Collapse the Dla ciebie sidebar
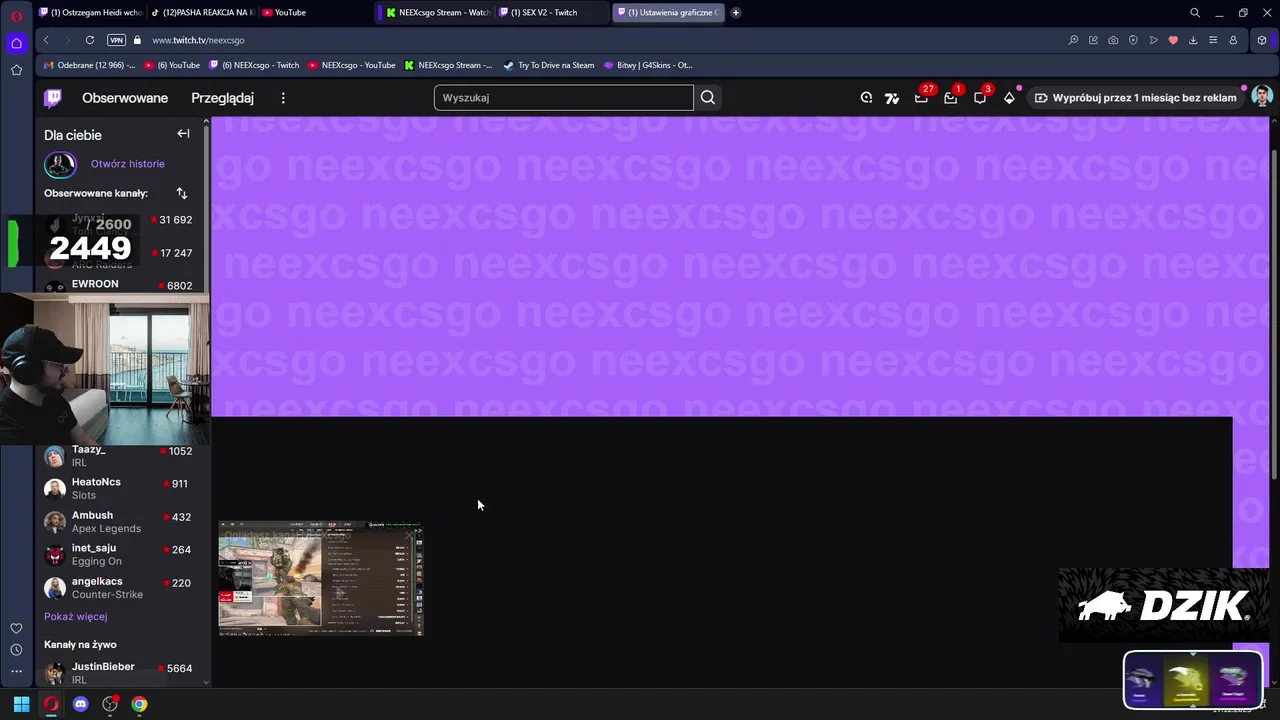This screenshot has height=720, width=1280. click(x=183, y=134)
